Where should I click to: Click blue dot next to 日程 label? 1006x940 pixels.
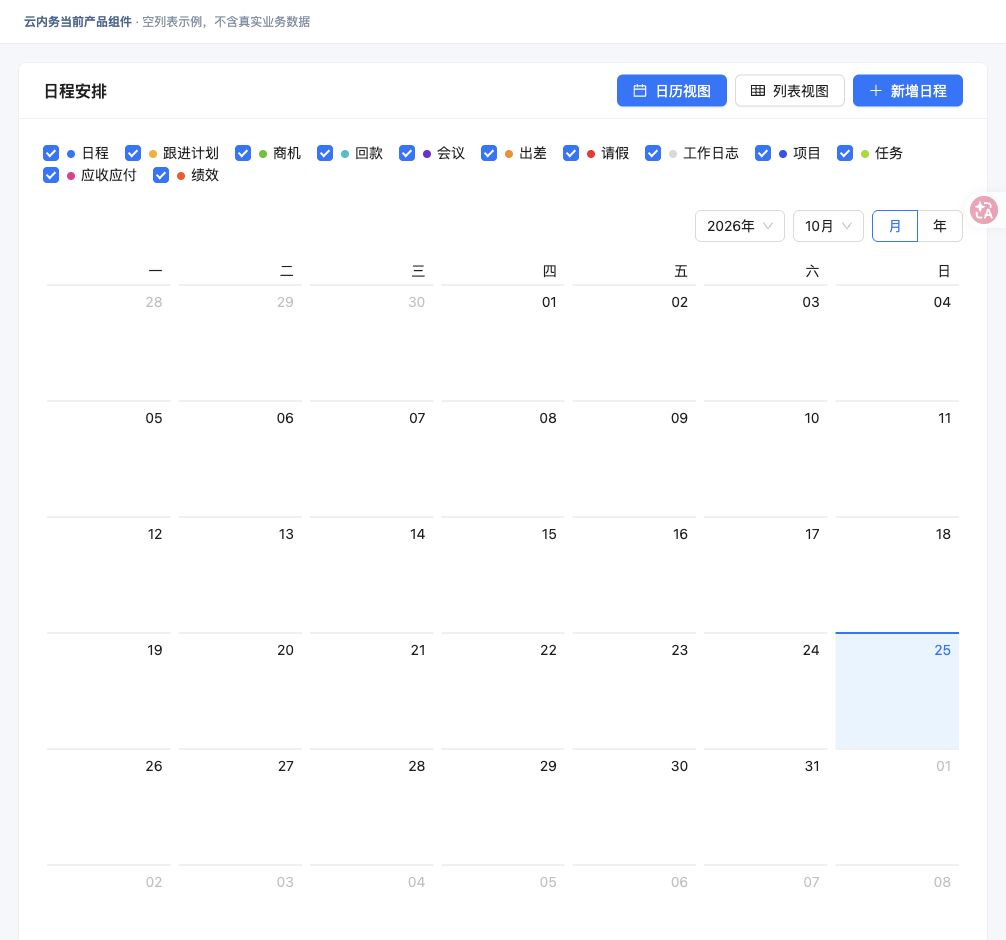pos(71,153)
